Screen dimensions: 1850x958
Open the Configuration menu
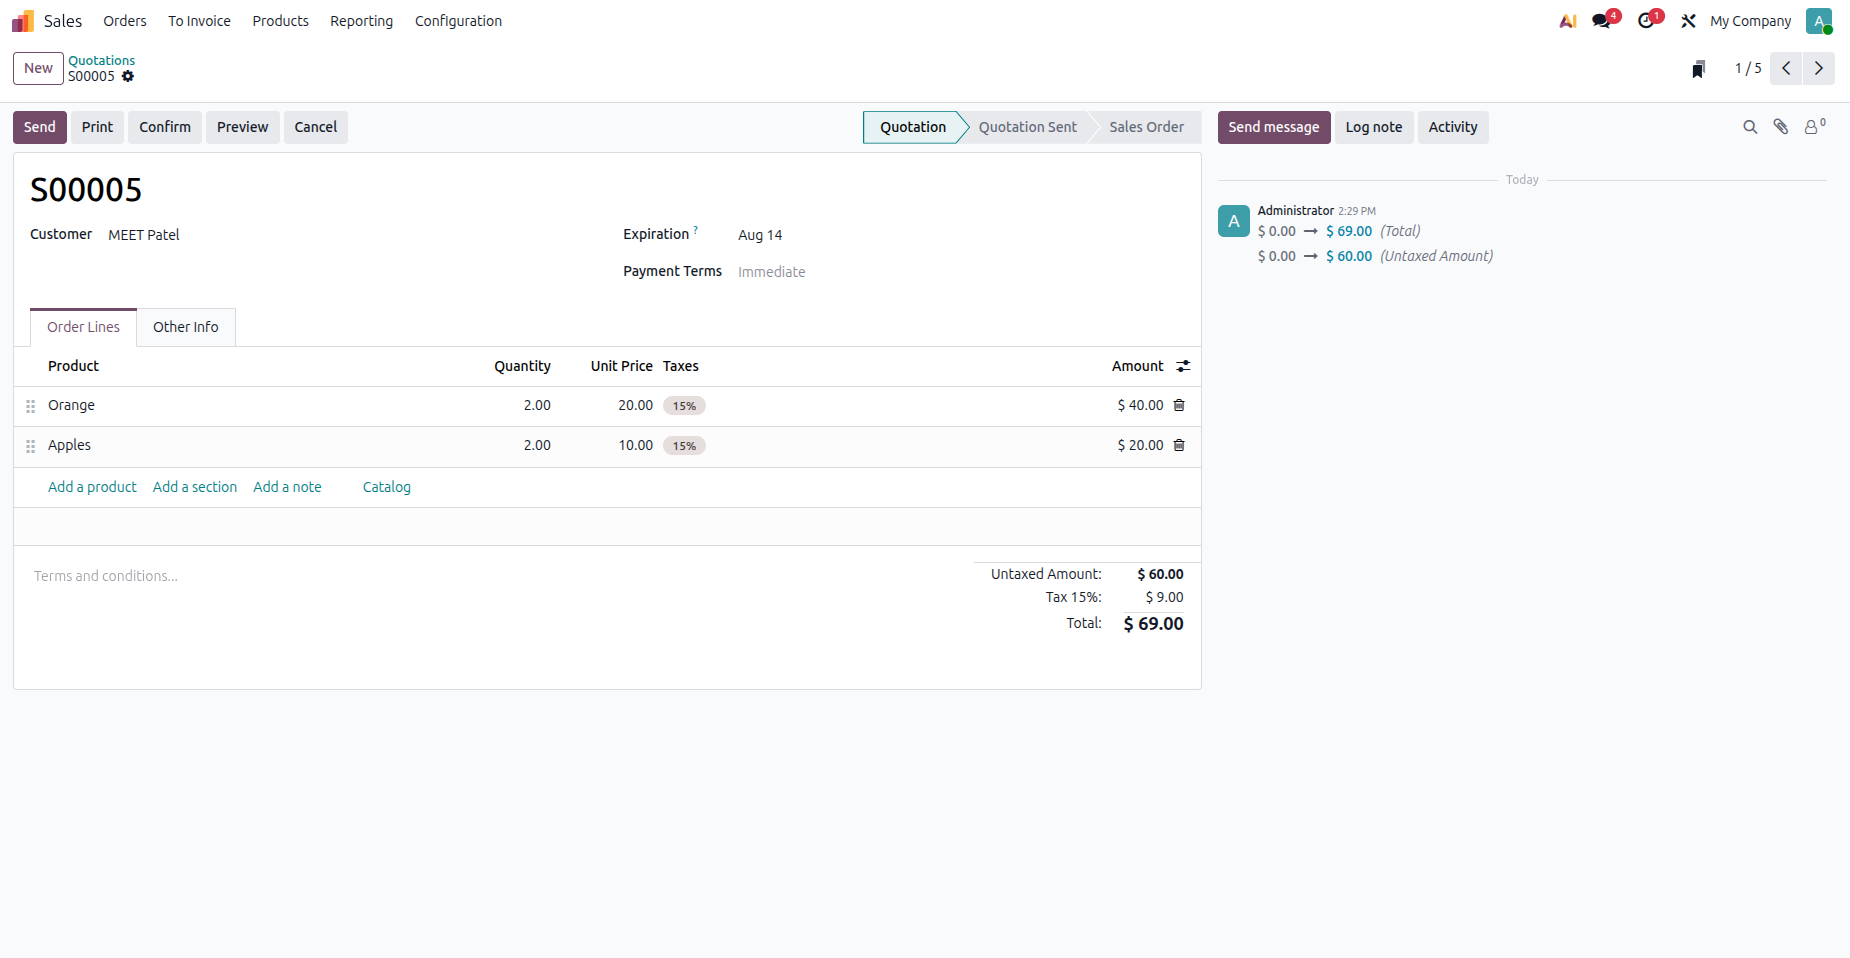point(458,21)
